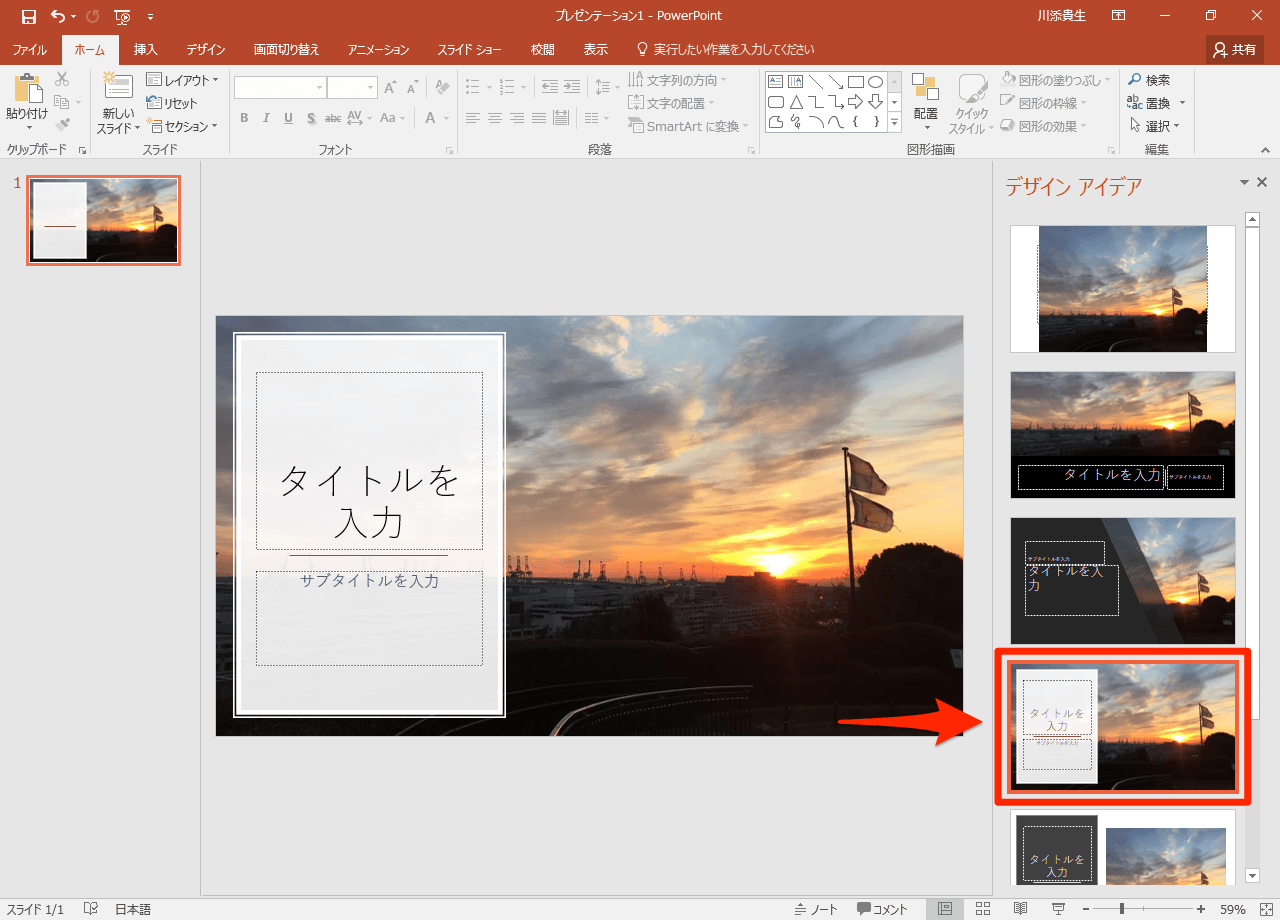The height and width of the screenshot is (920, 1280).
Task: Click Reading View icon in status bar
Action: click(1020, 909)
